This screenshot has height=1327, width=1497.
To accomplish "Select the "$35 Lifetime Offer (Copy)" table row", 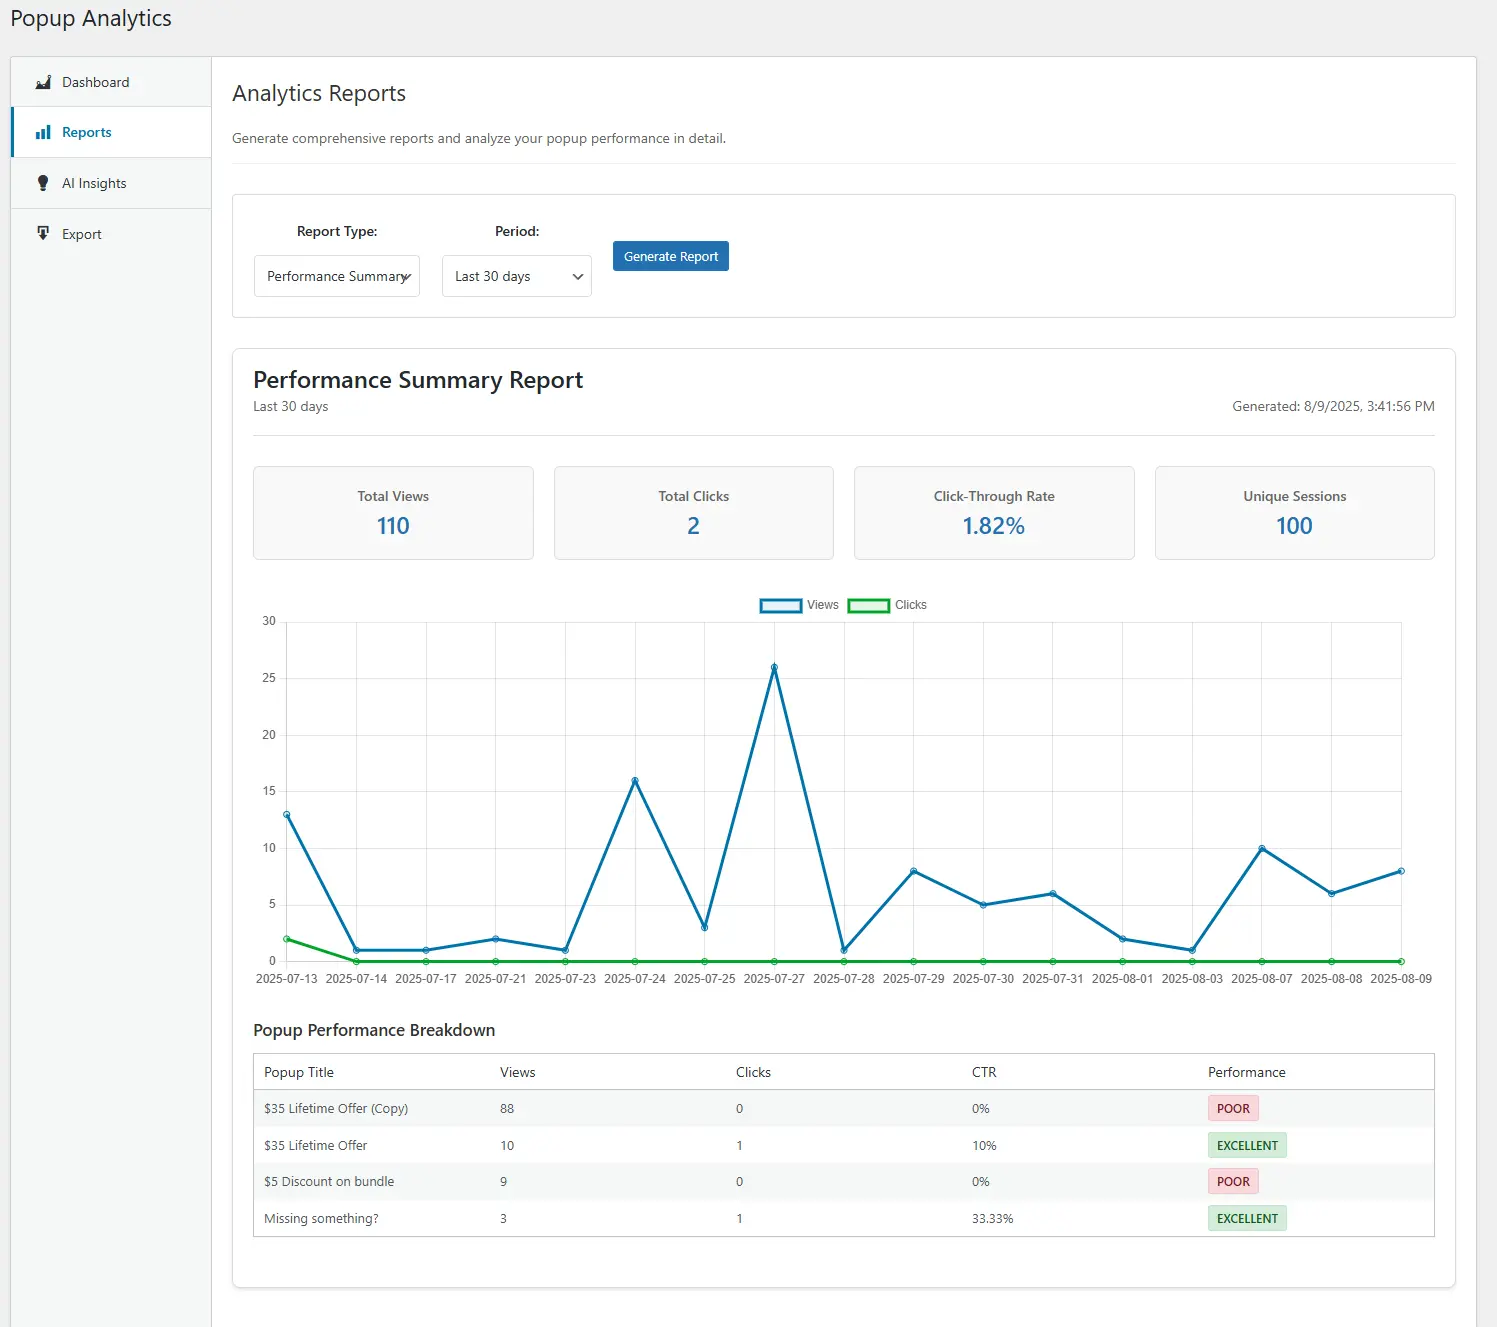I will [336, 1108].
